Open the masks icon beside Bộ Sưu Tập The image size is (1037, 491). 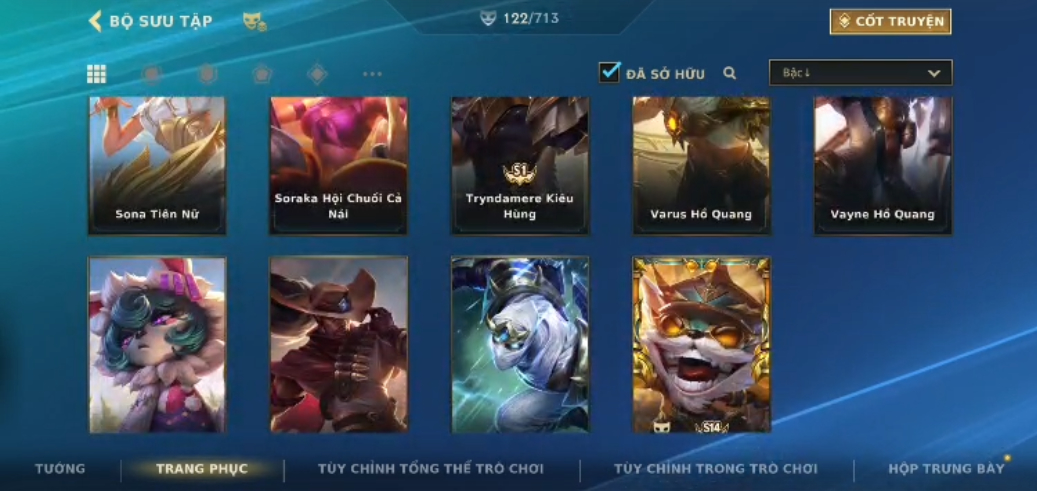[x=254, y=22]
